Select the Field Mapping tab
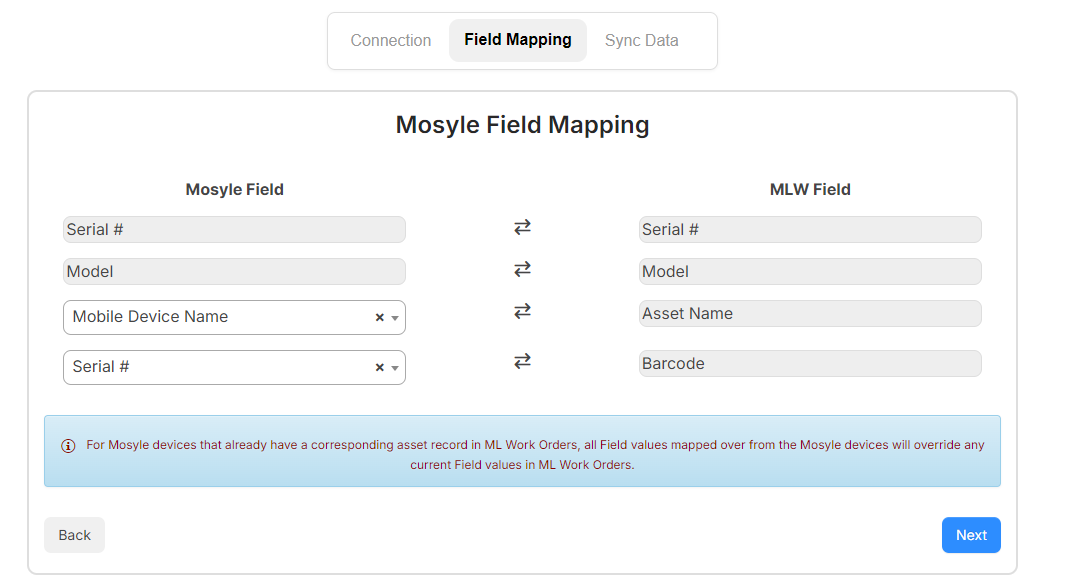The width and height of the screenshot is (1078, 578). (x=518, y=41)
